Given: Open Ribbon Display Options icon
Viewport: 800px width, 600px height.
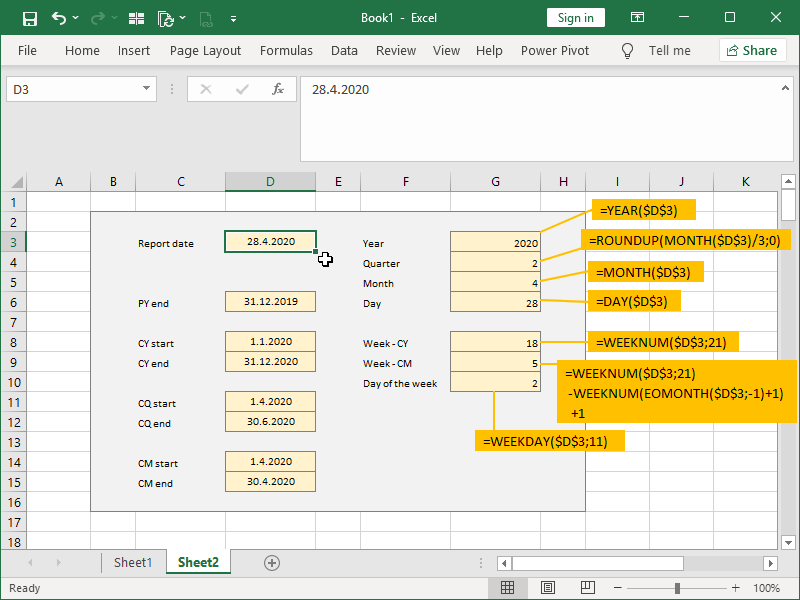Looking at the screenshot, I should click(637, 17).
